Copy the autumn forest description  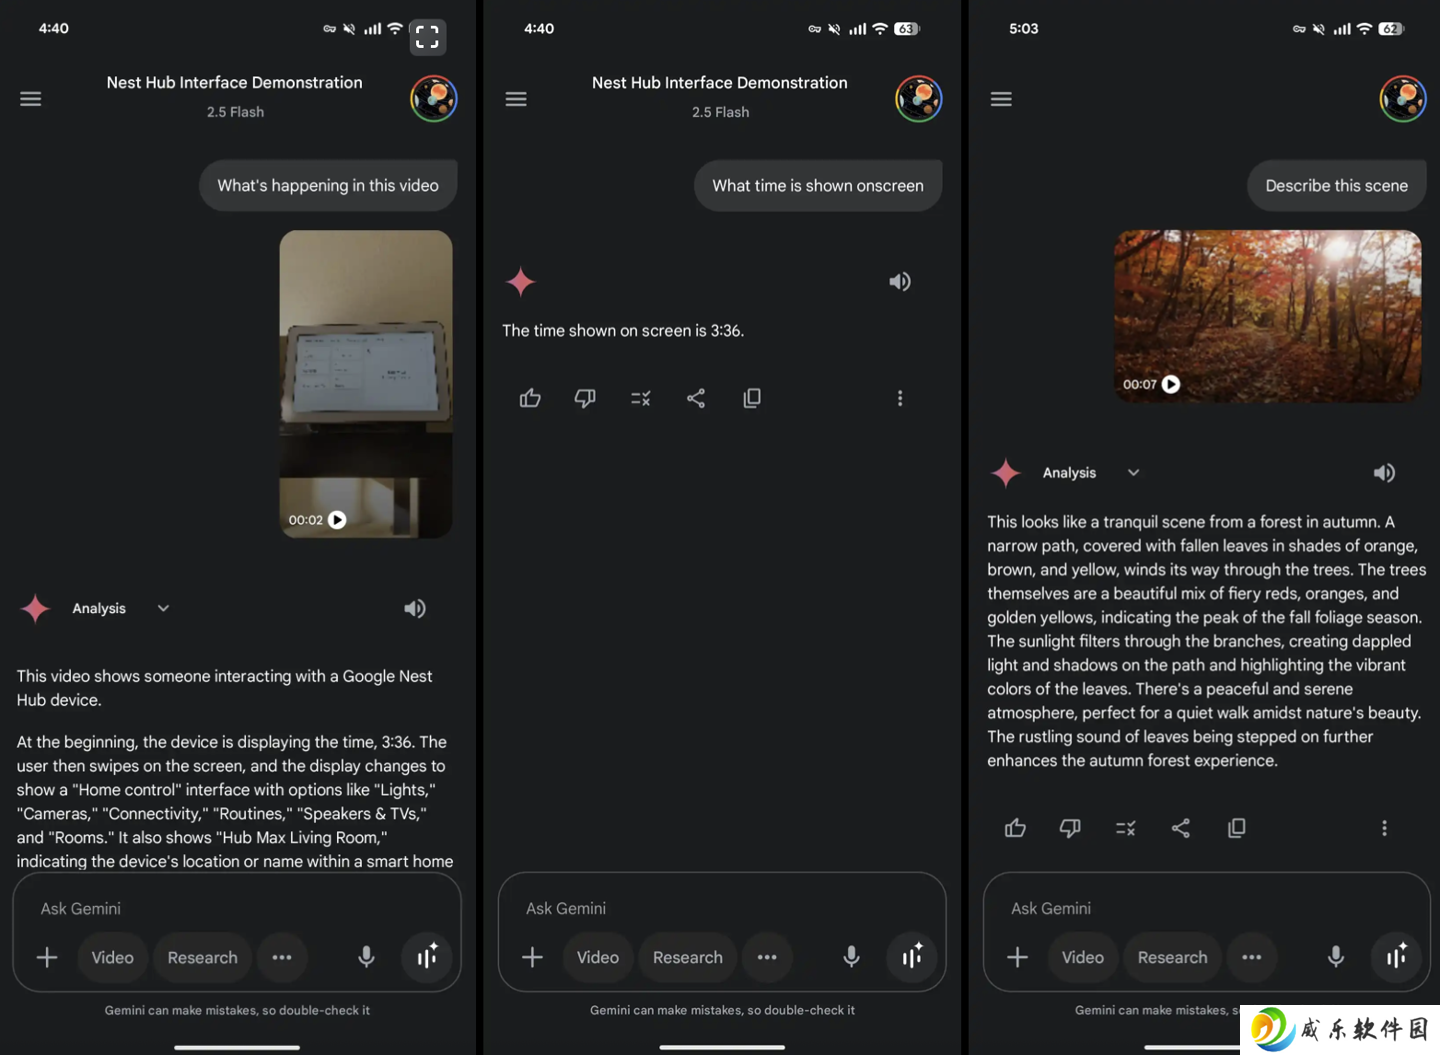pos(1237,828)
